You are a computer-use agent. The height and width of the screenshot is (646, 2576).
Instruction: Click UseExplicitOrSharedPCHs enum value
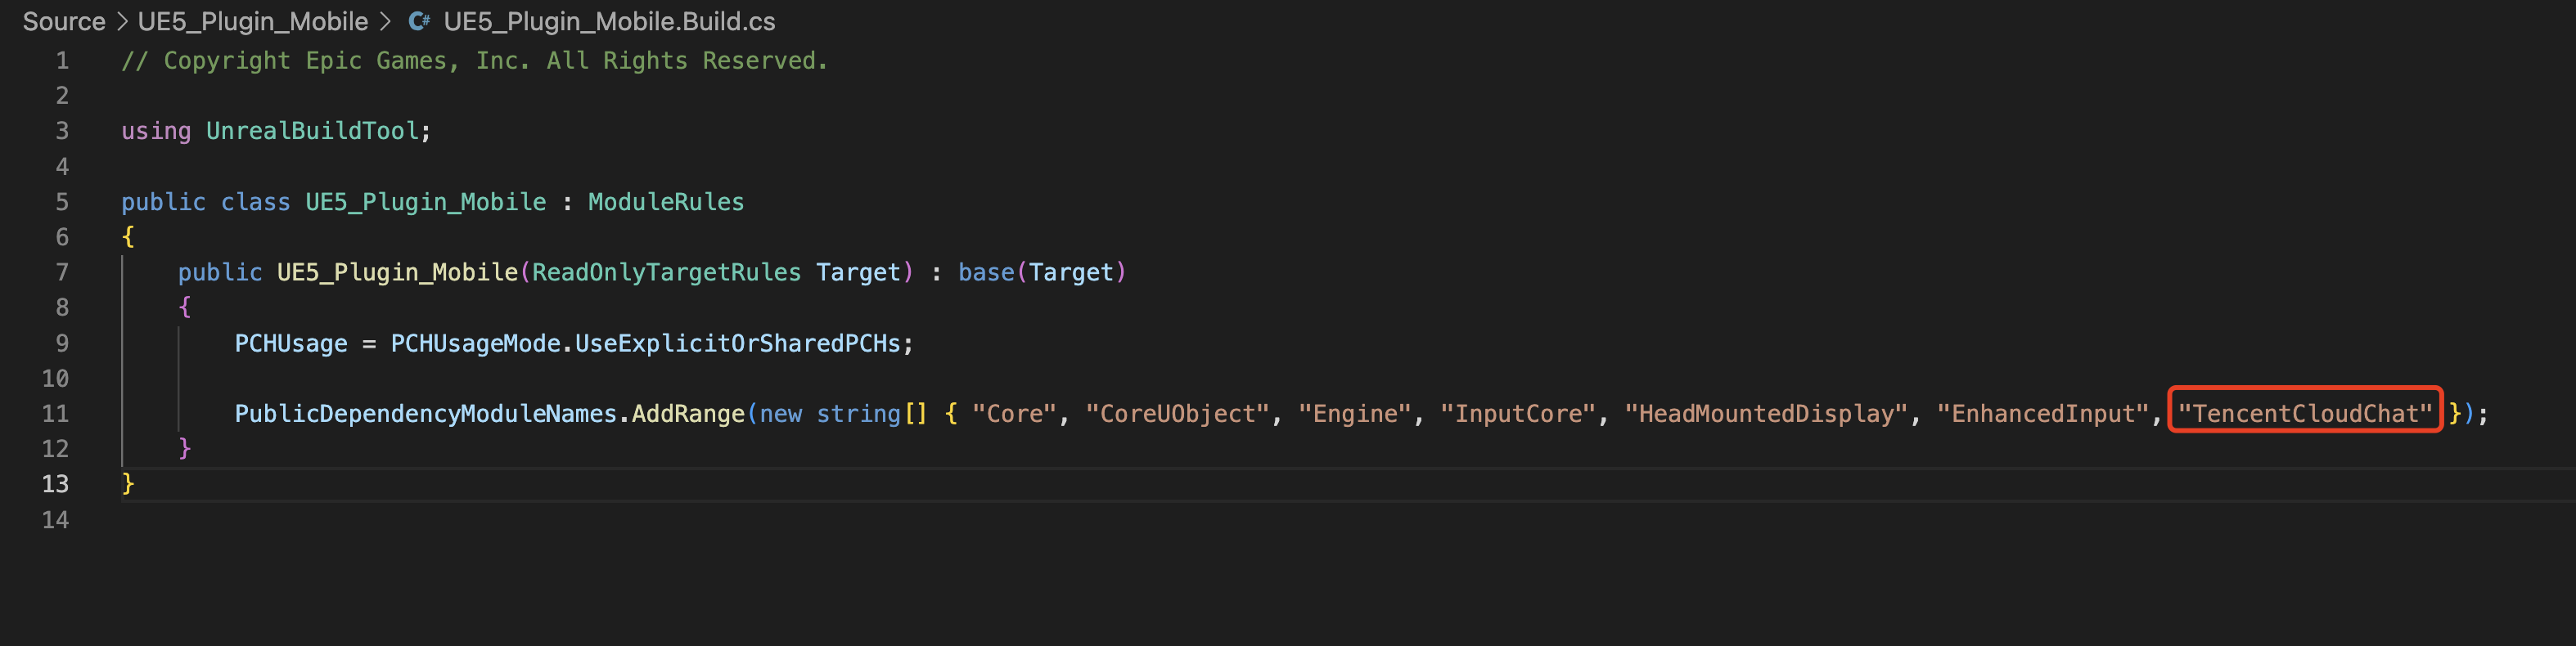point(738,344)
